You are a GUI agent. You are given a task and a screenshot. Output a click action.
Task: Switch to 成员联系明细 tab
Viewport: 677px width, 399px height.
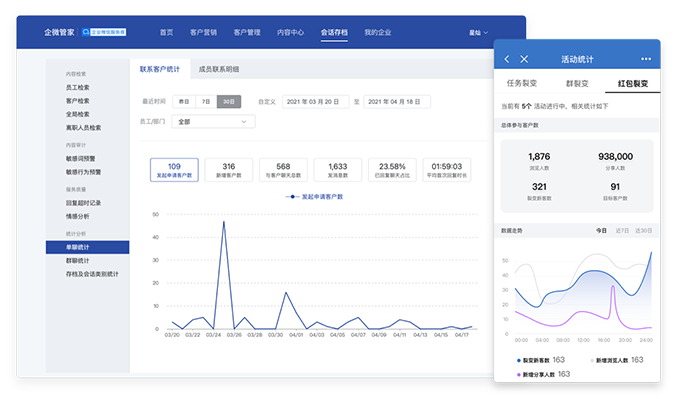(x=218, y=69)
